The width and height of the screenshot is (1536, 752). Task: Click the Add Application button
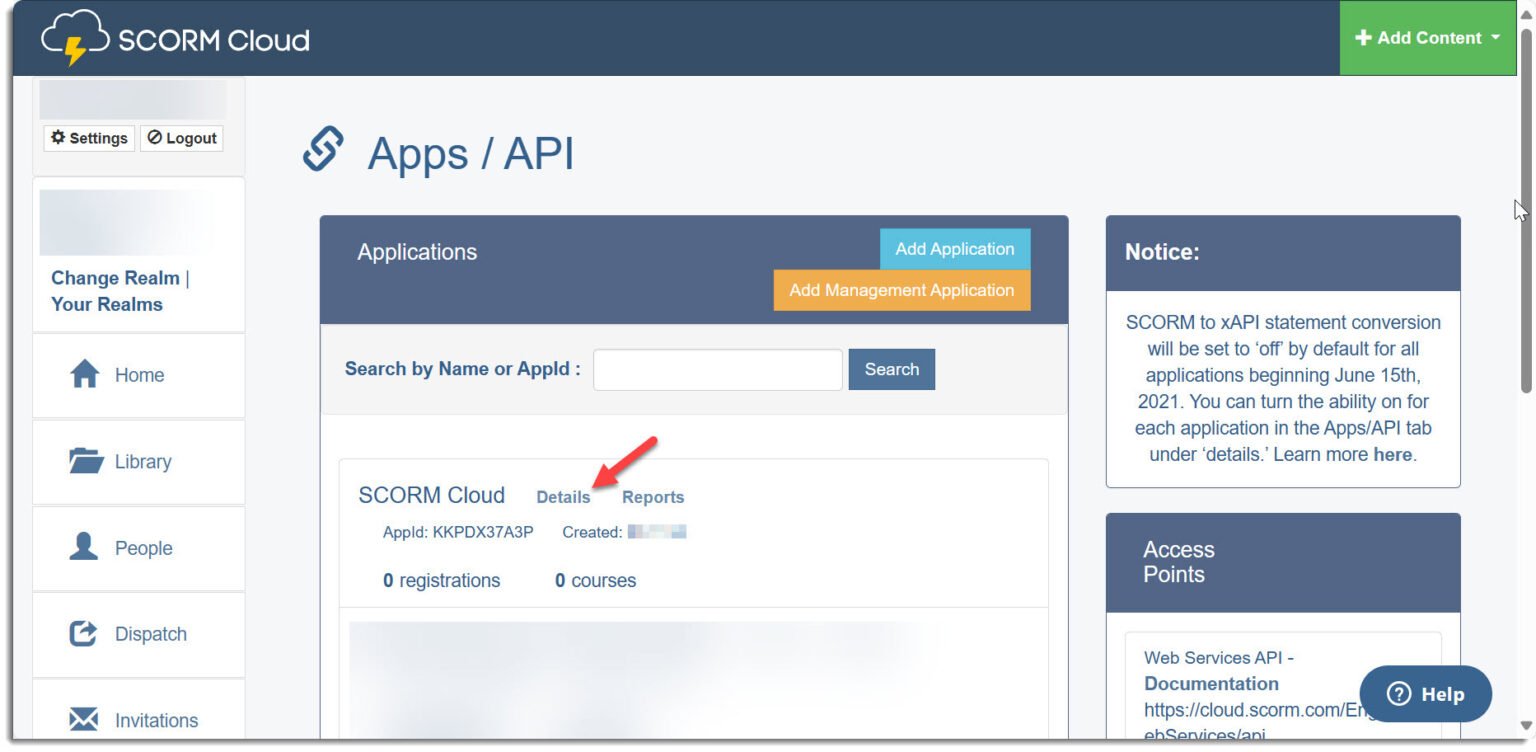coord(953,249)
